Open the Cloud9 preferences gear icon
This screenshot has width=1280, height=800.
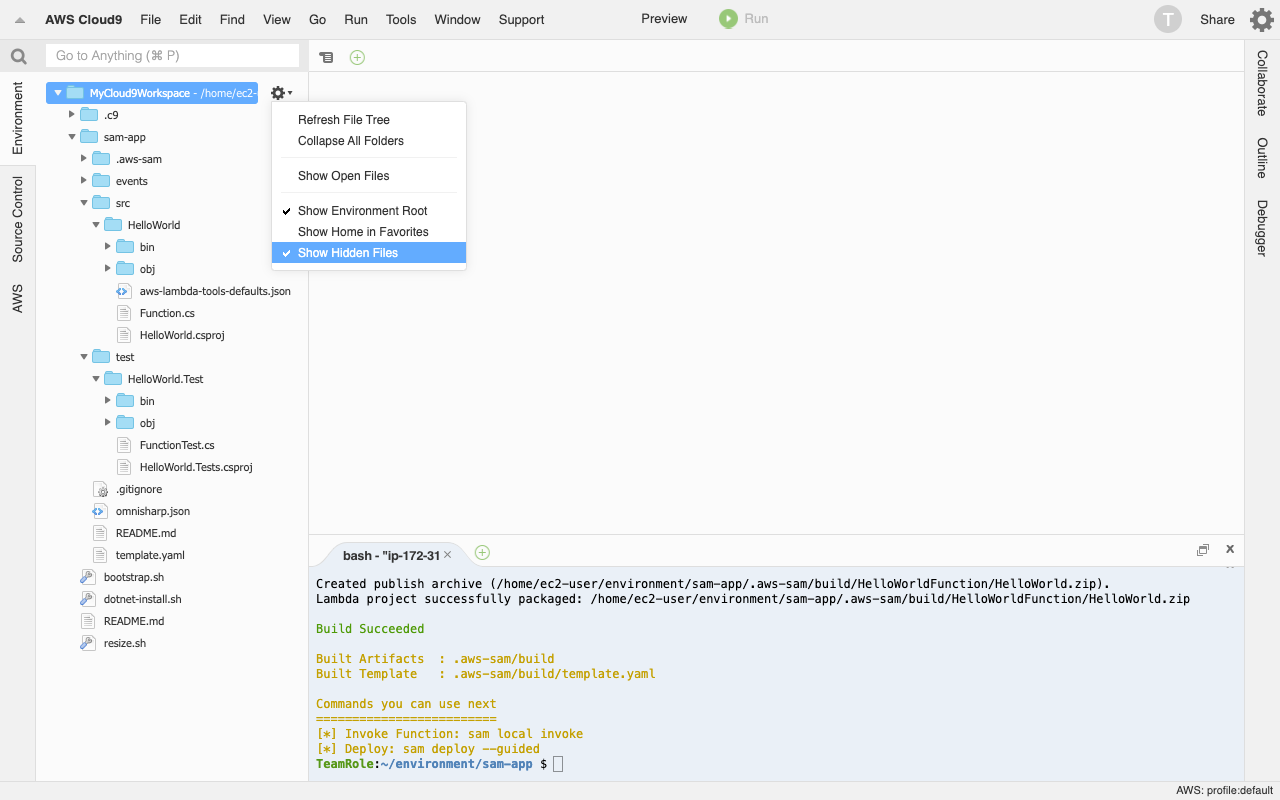[x=1261, y=19]
